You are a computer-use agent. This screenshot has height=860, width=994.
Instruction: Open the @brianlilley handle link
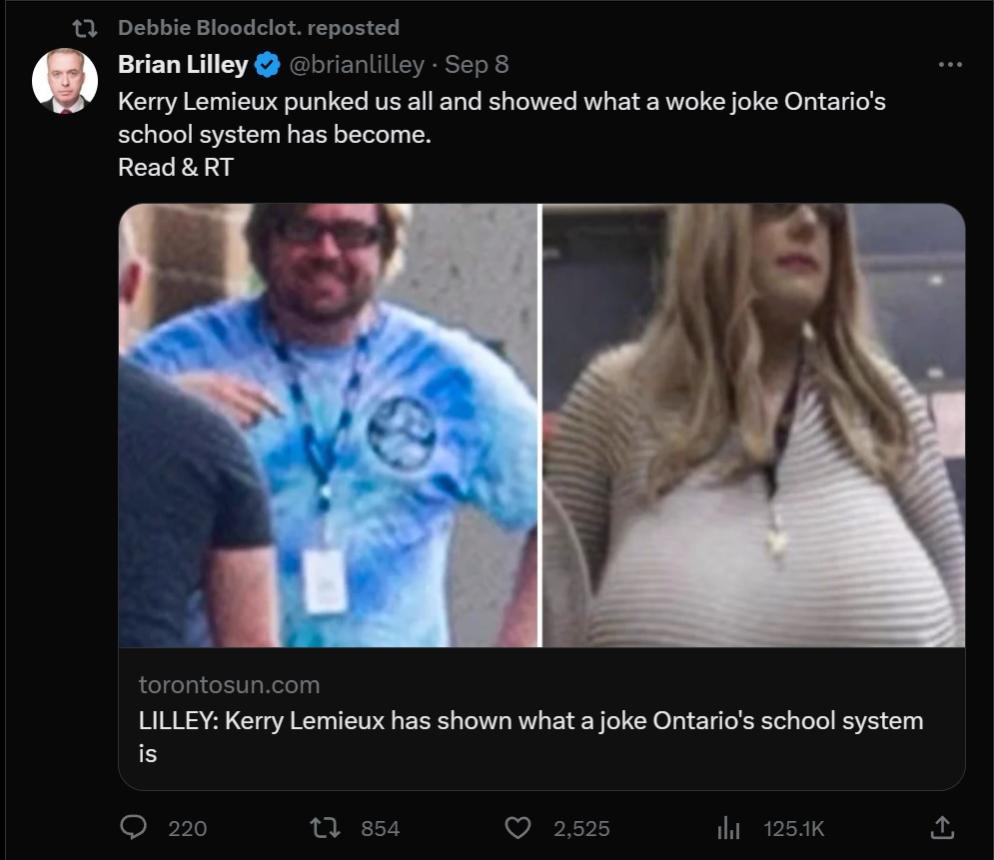(x=356, y=65)
